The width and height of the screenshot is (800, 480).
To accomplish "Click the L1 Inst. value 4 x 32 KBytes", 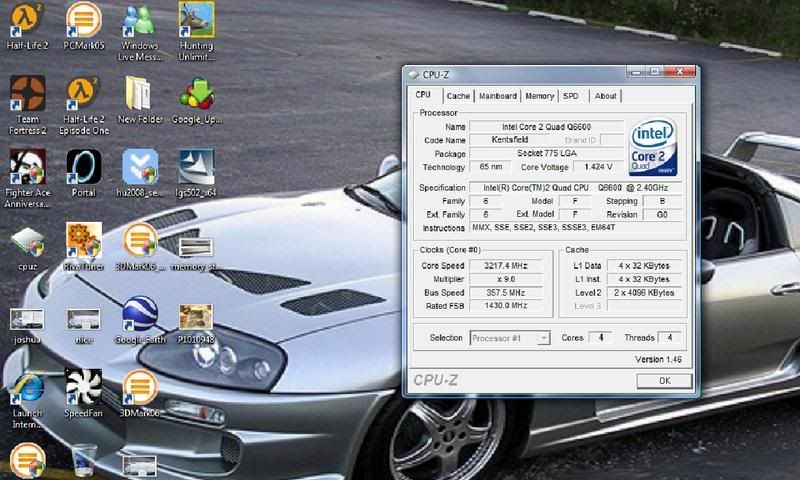I will (644, 279).
